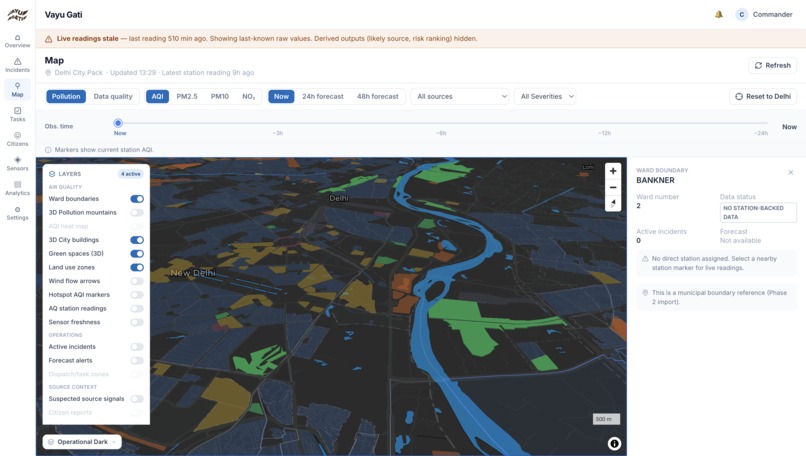Screen dimensions: 806x456
Task: Disable Land use zones layer
Action: point(137,267)
